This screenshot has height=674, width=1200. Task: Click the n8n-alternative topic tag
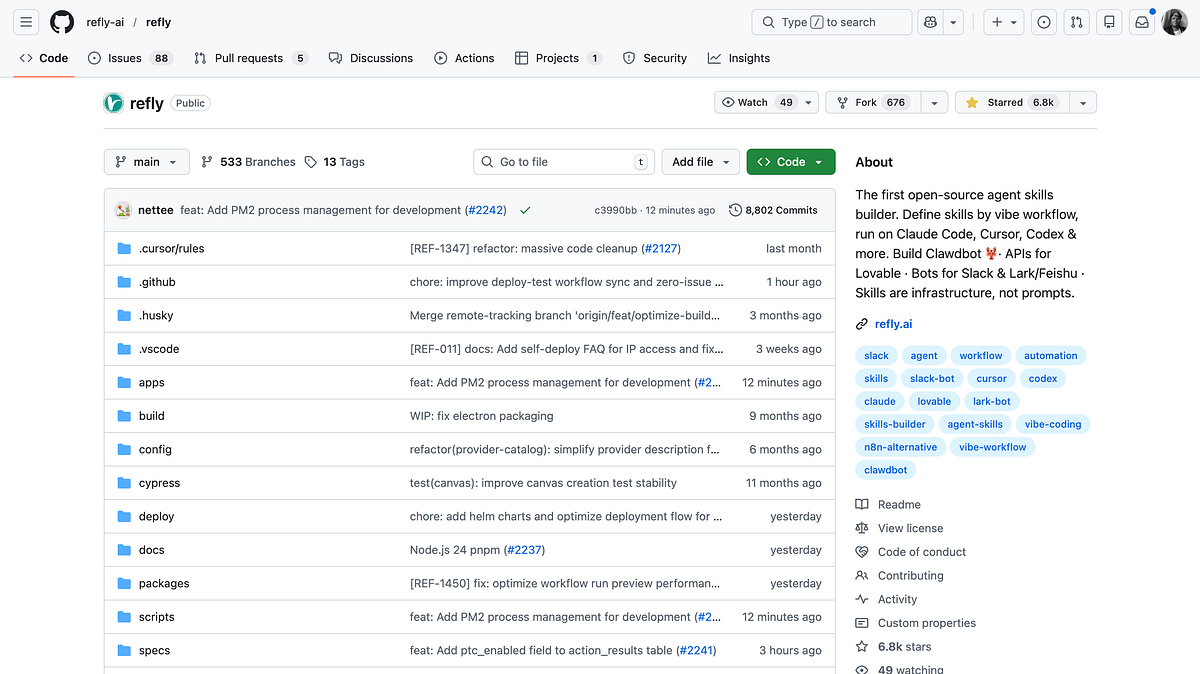pyautogui.click(x=901, y=447)
